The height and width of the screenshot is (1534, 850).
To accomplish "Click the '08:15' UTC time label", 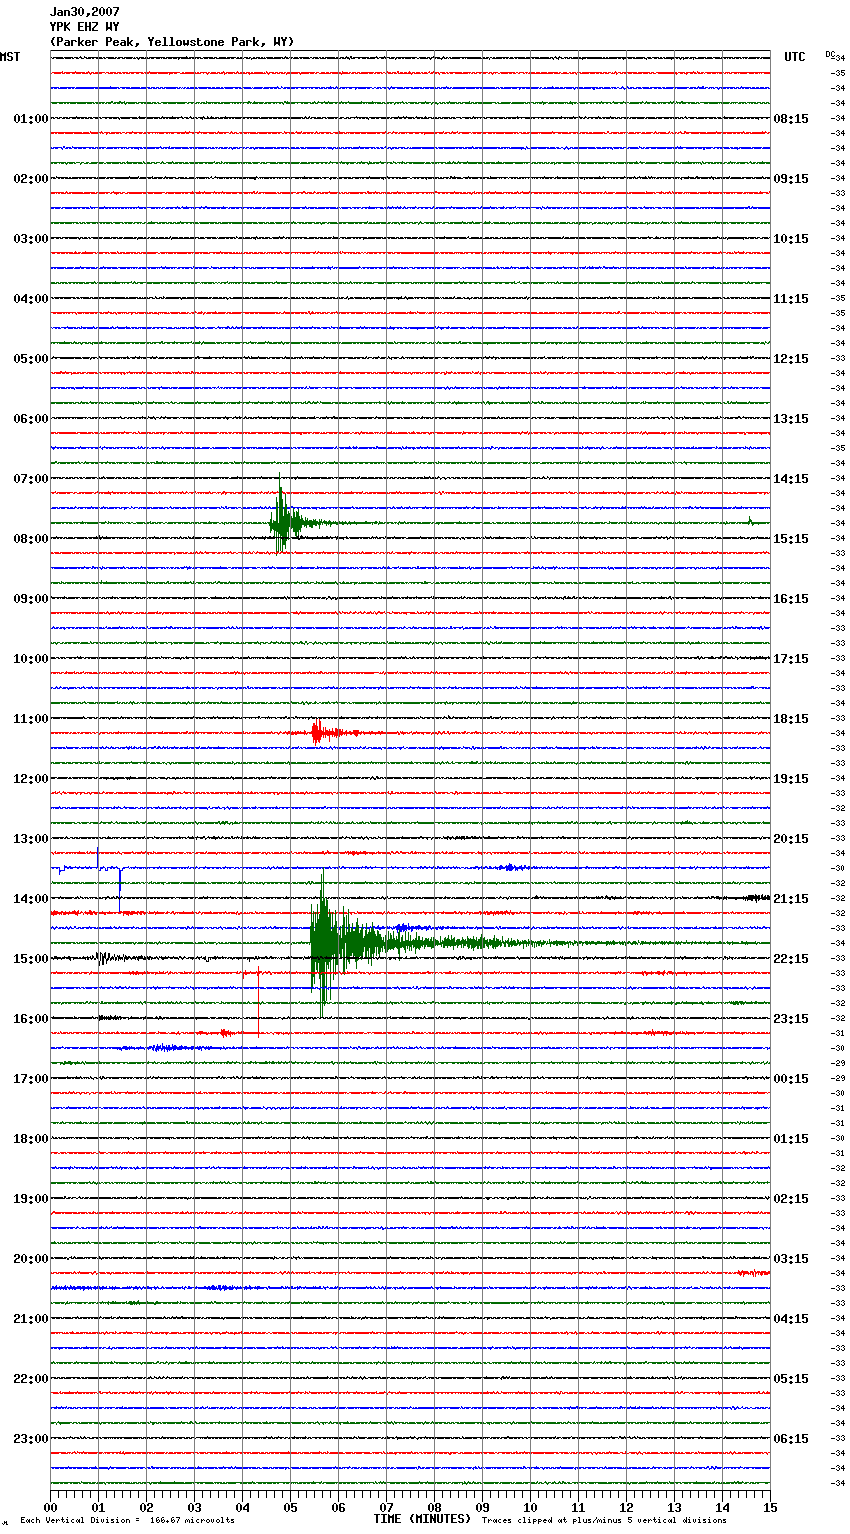I will point(791,119).
